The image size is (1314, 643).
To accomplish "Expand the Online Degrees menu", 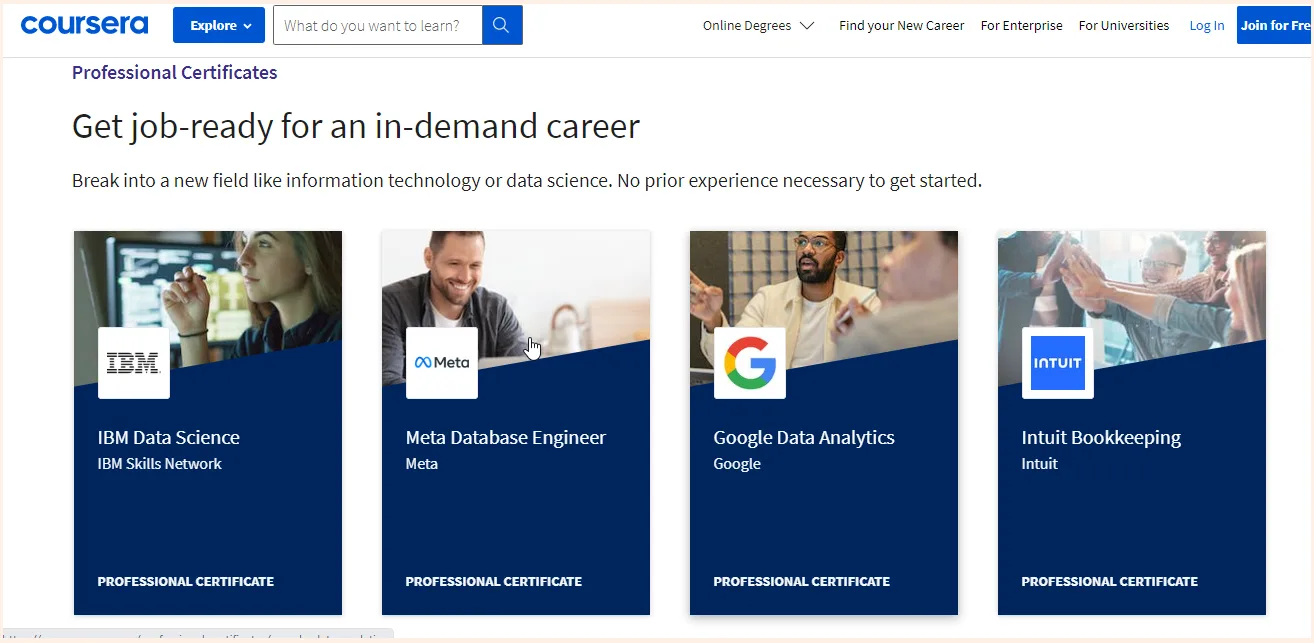I will (x=758, y=26).
